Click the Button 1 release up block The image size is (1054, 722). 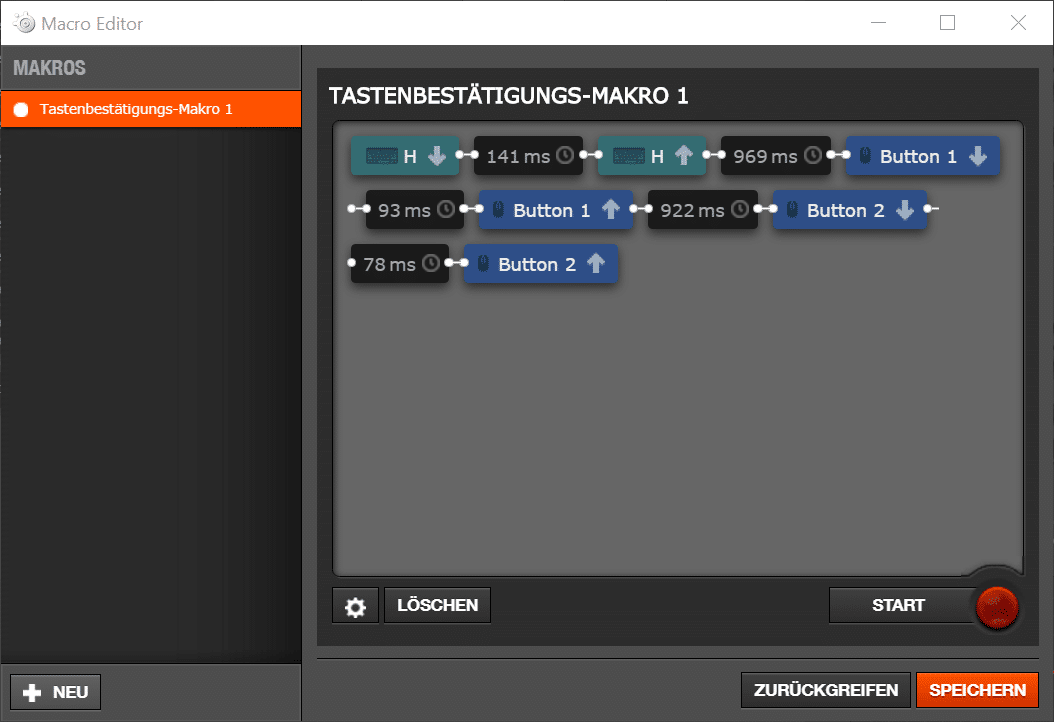556,210
